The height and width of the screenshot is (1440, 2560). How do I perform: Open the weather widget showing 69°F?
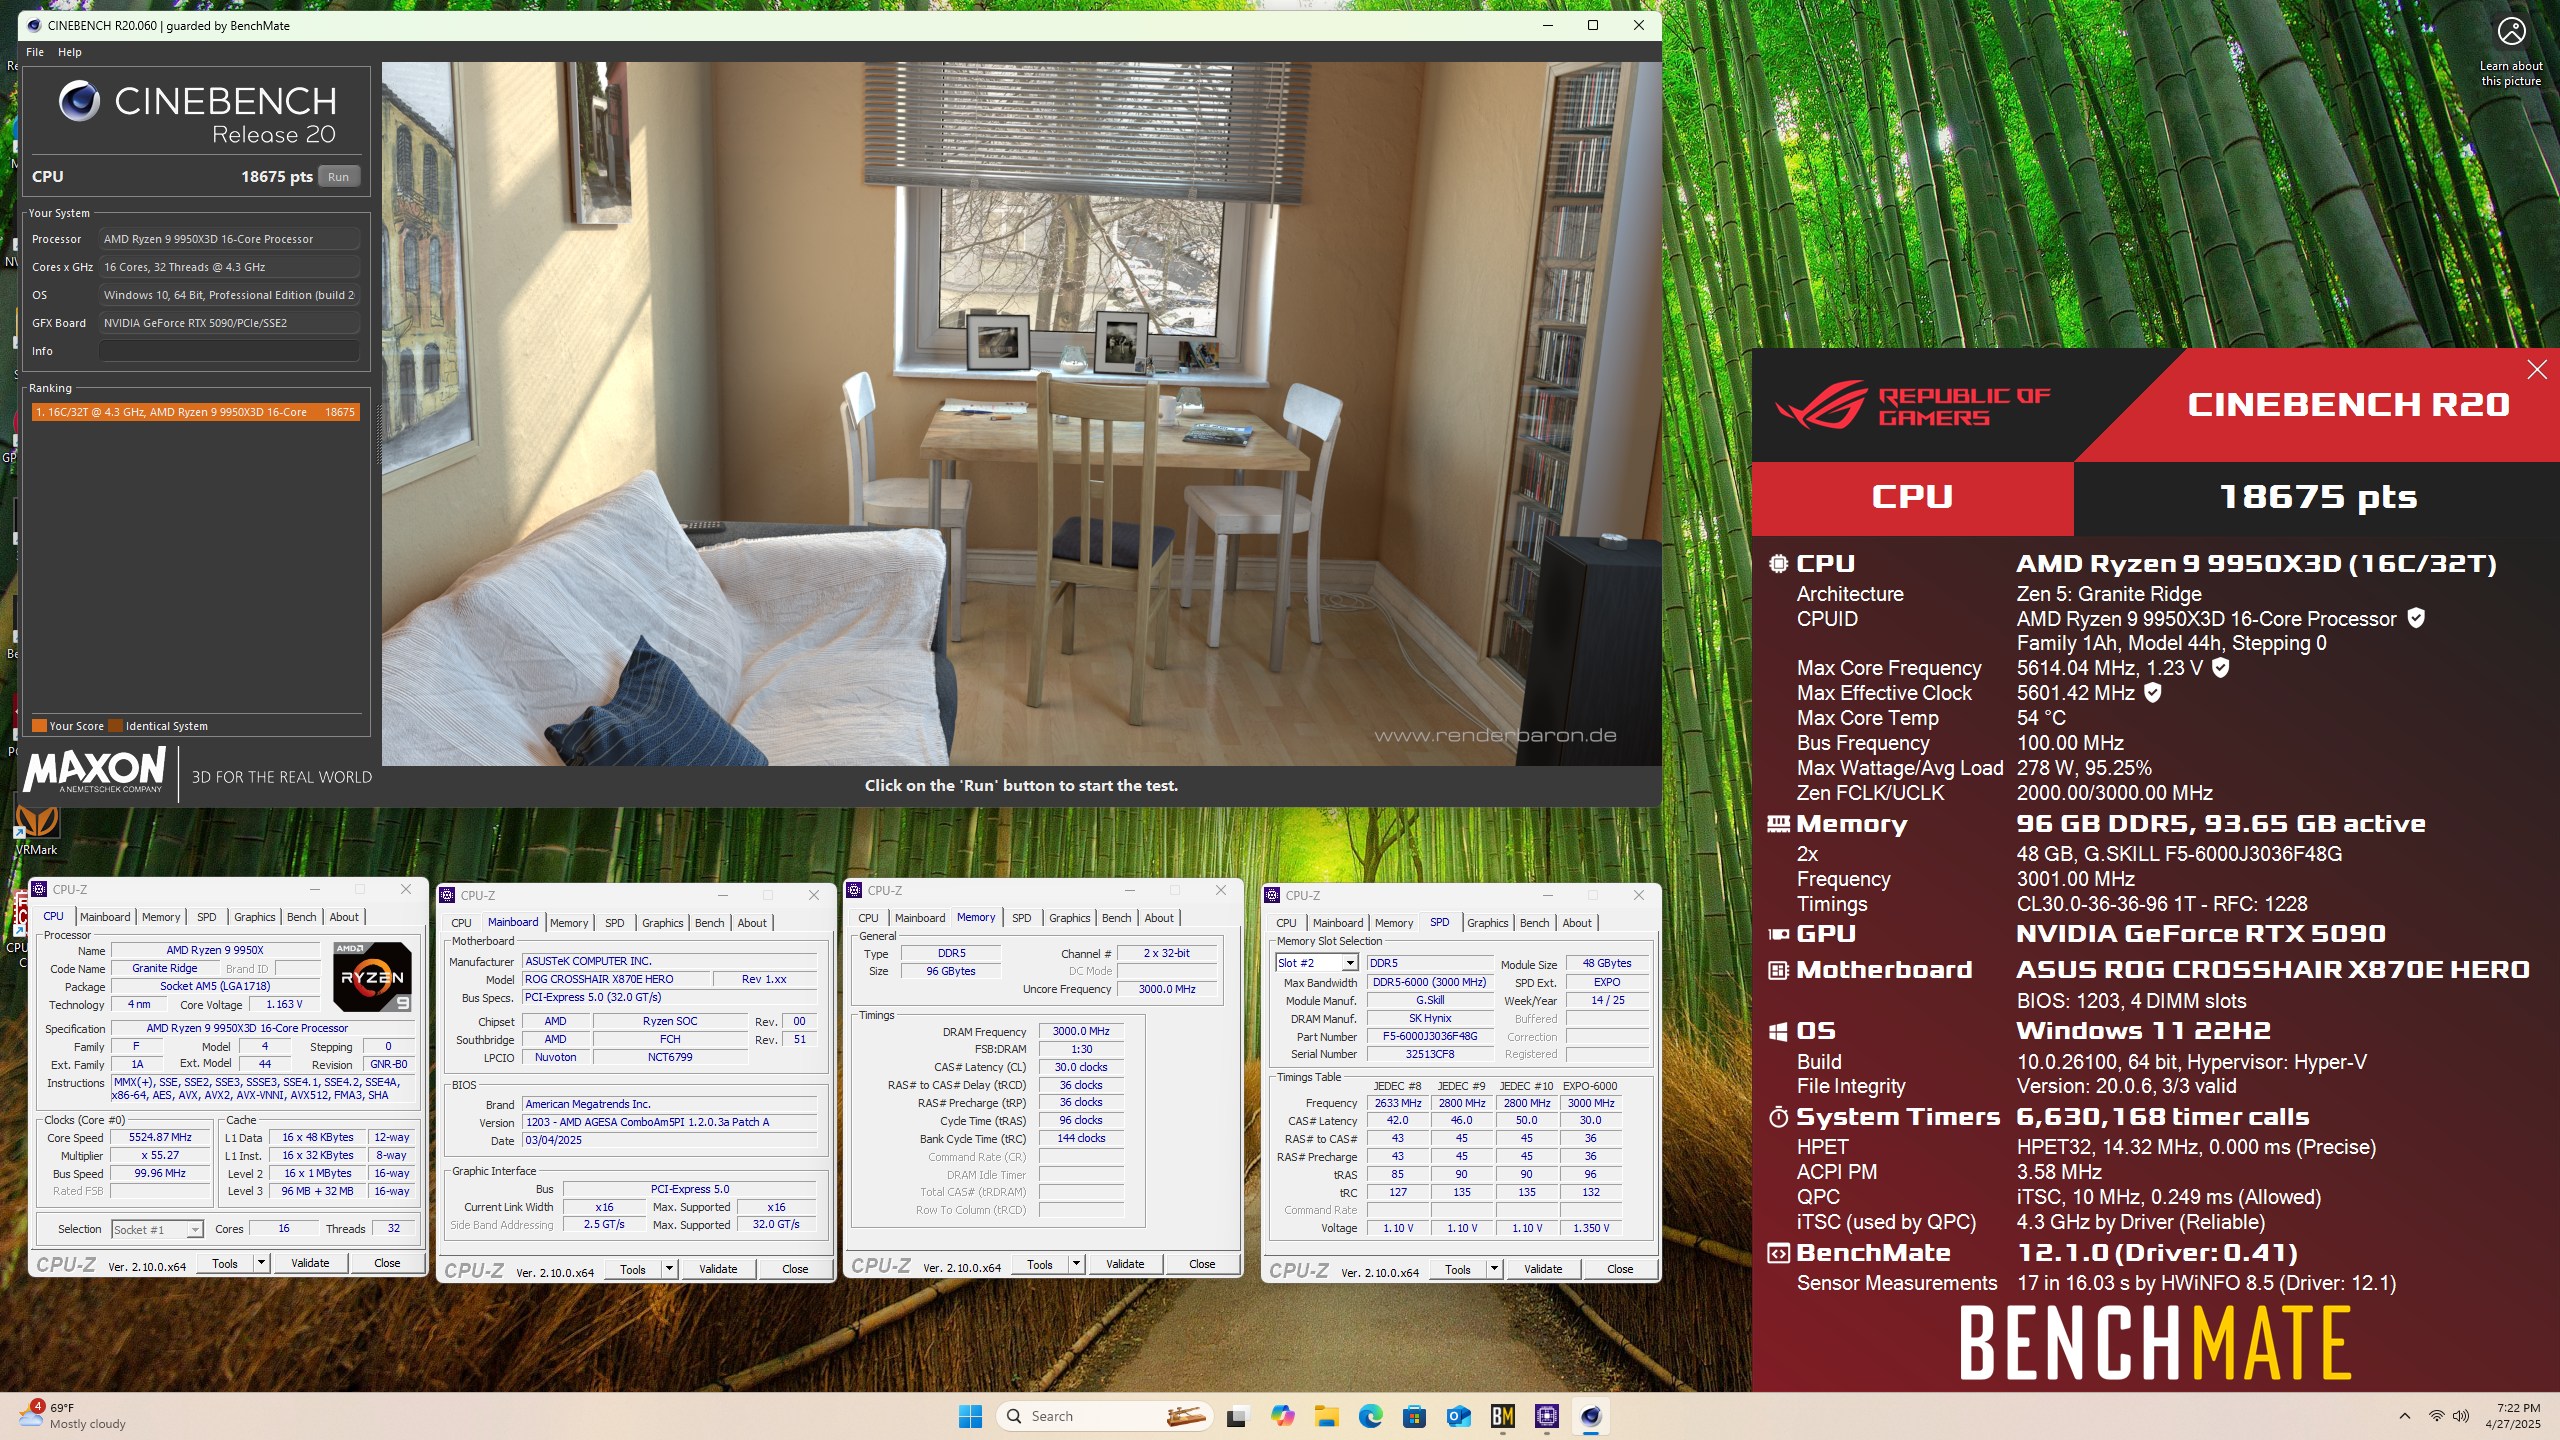coord(75,1416)
